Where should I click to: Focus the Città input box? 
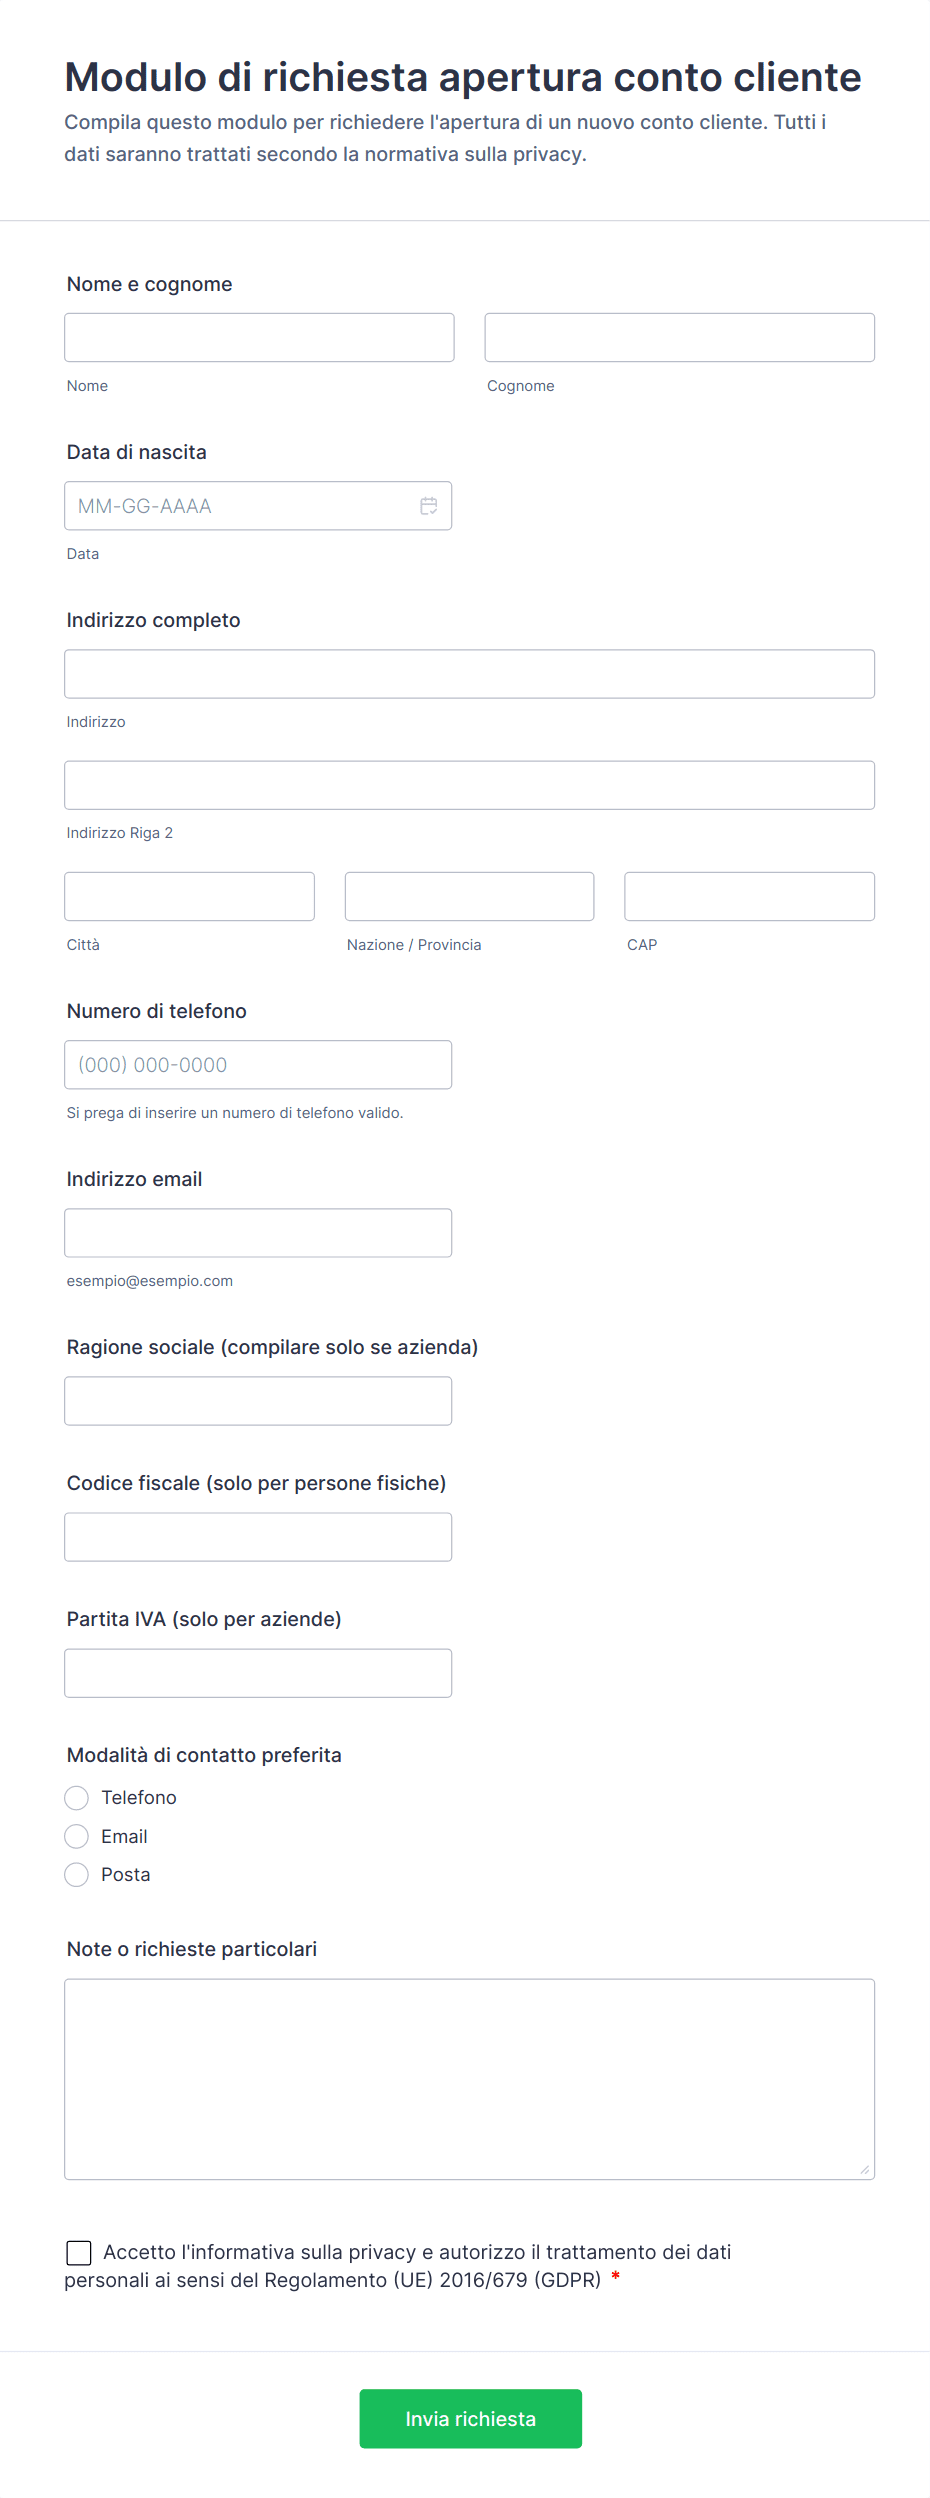pyautogui.click(x=189, y=896)
